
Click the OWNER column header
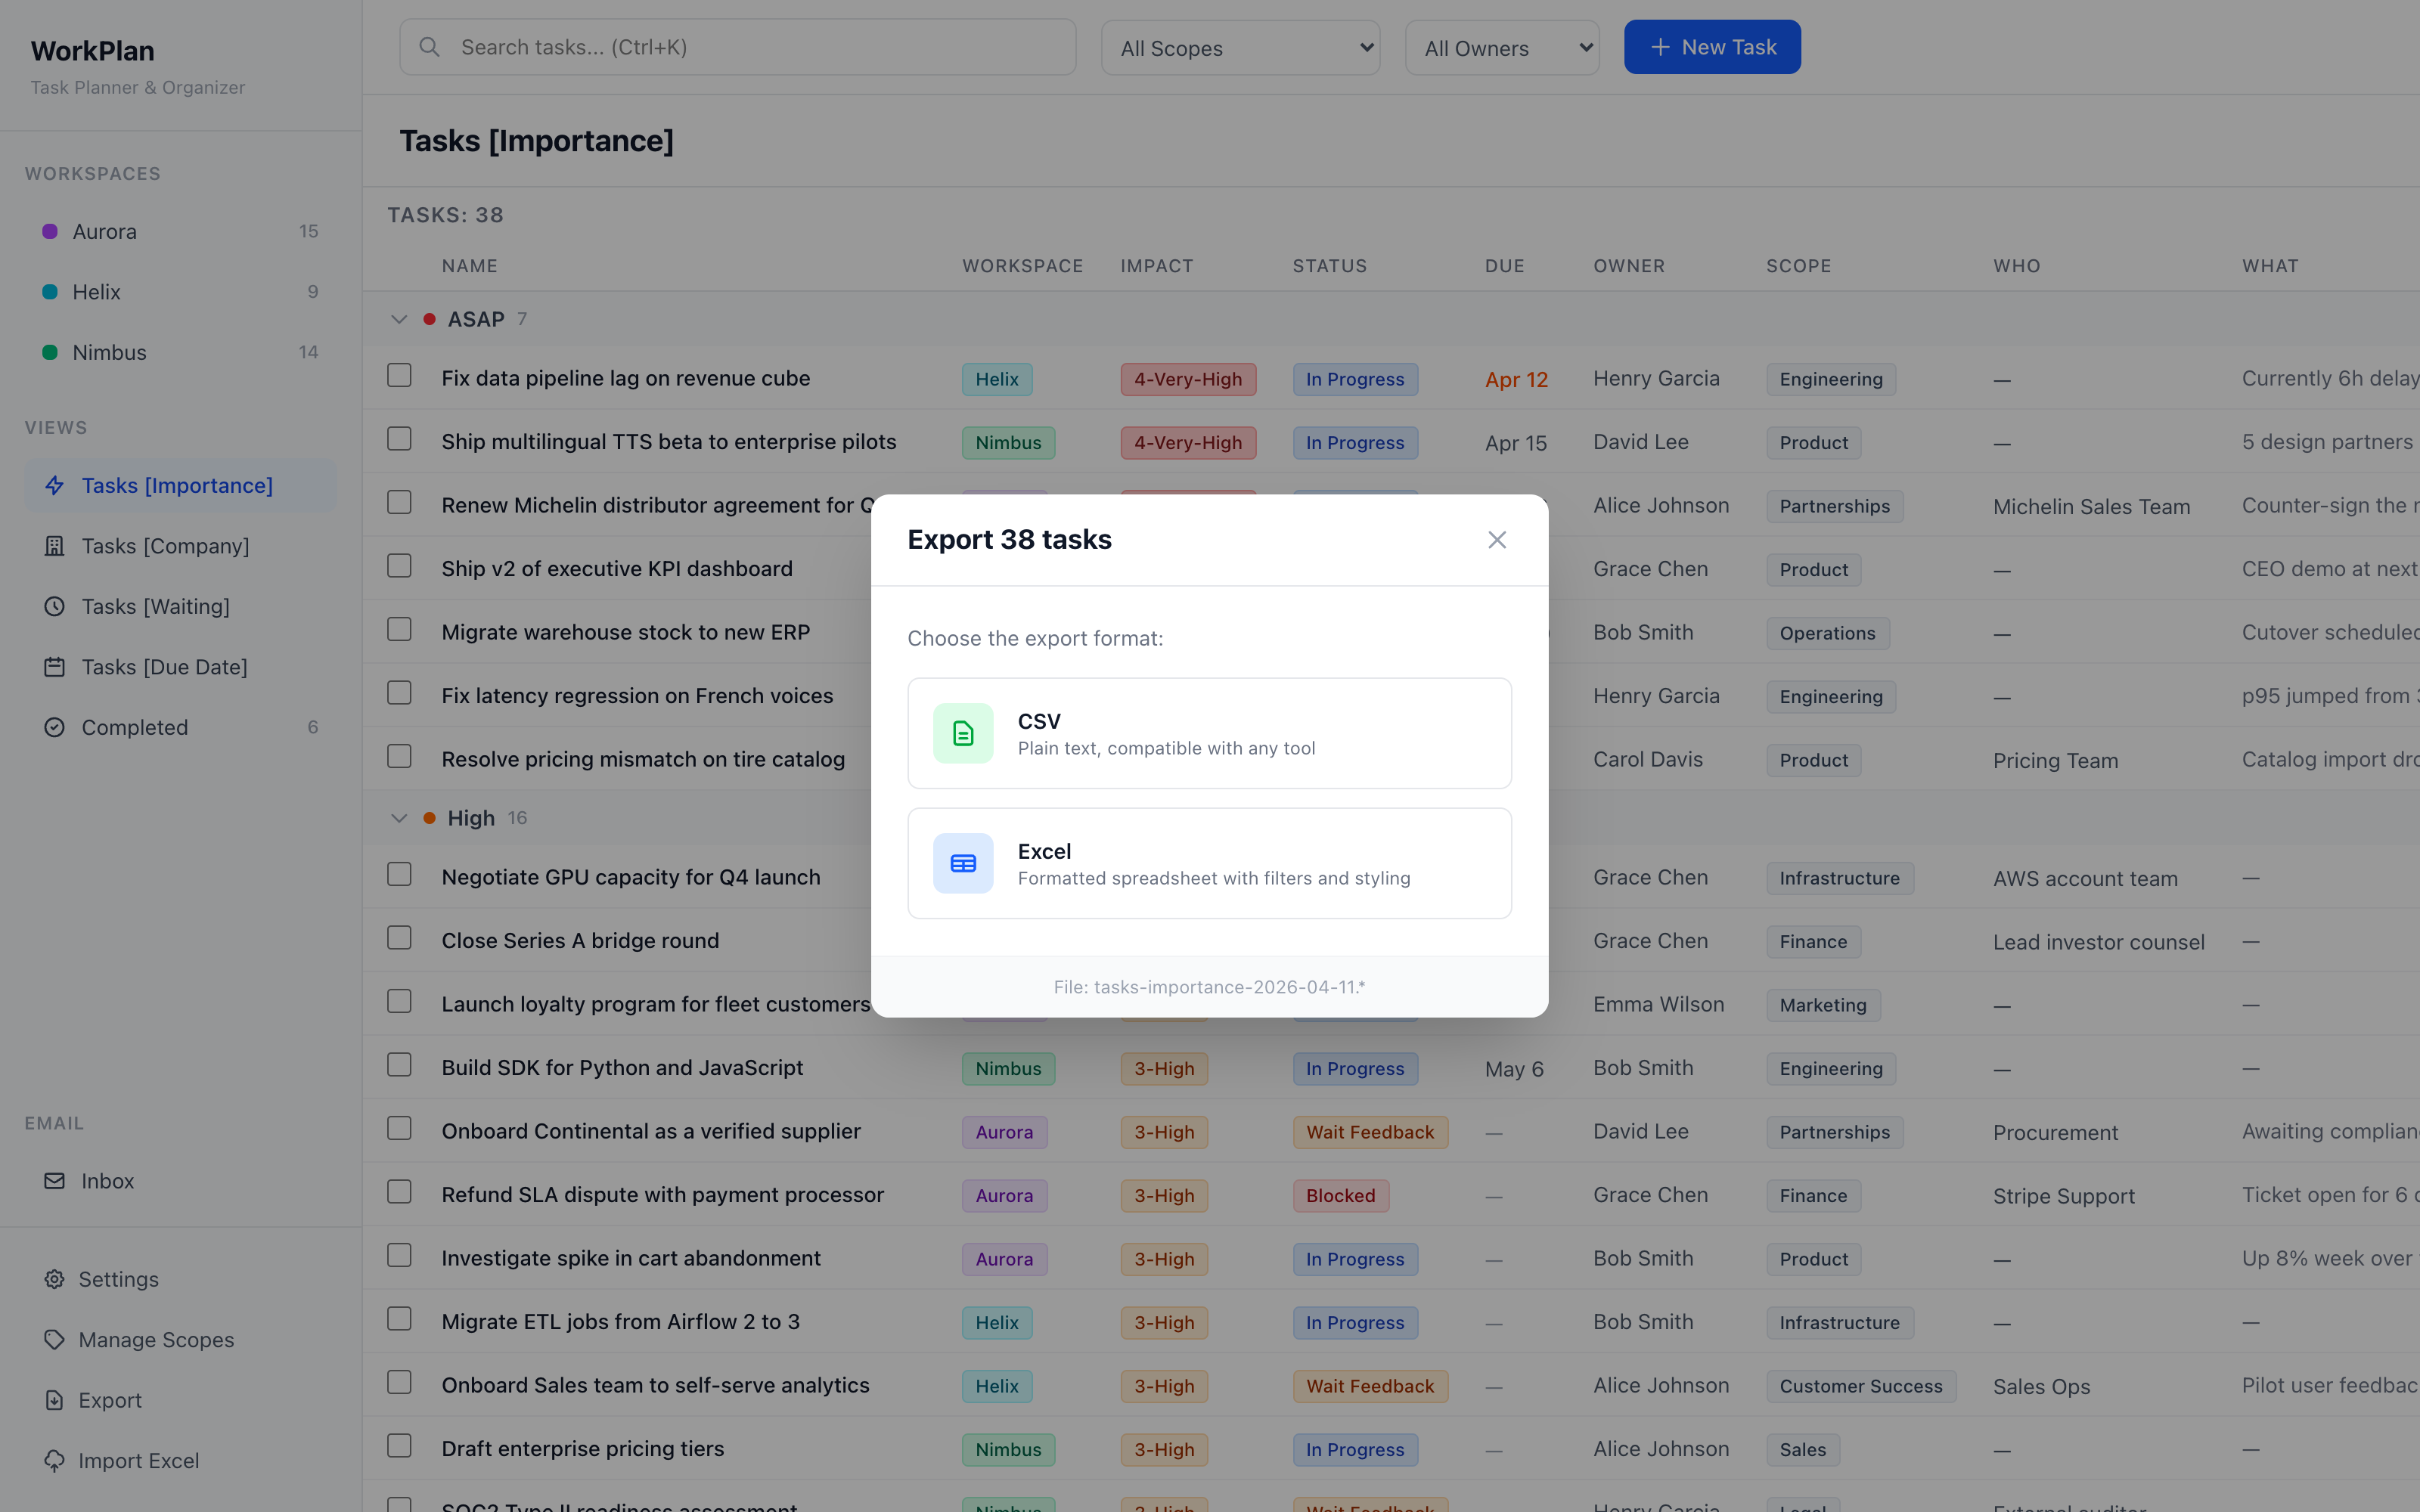1629,266
